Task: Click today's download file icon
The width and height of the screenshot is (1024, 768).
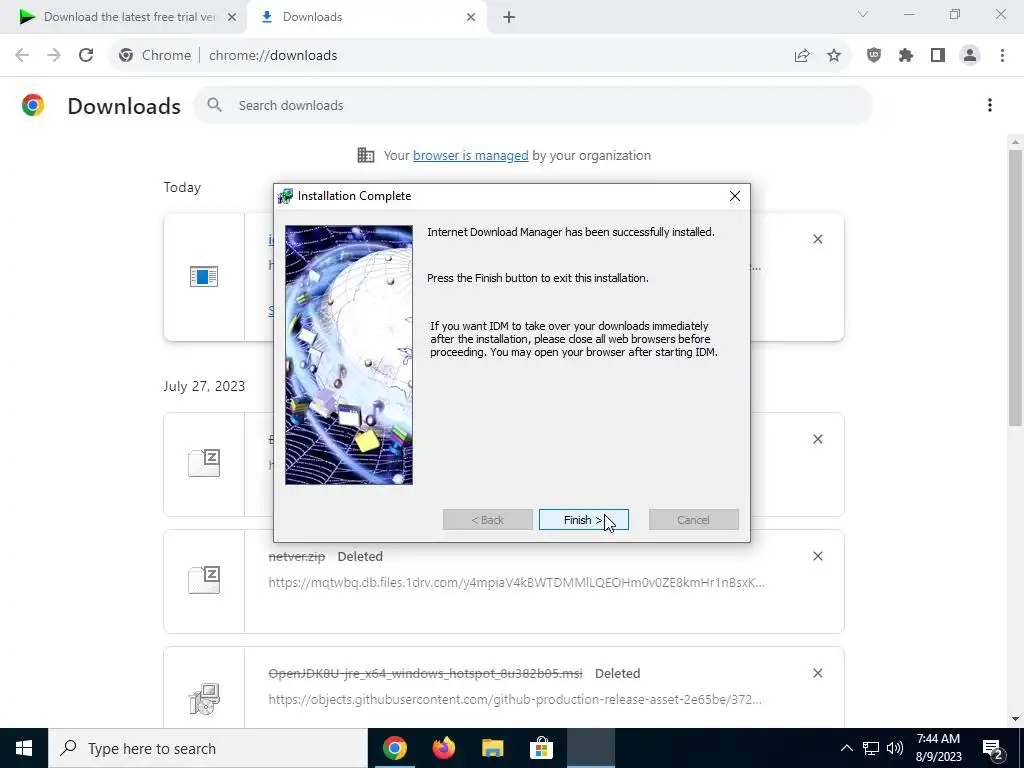Action: click(204, 276)
